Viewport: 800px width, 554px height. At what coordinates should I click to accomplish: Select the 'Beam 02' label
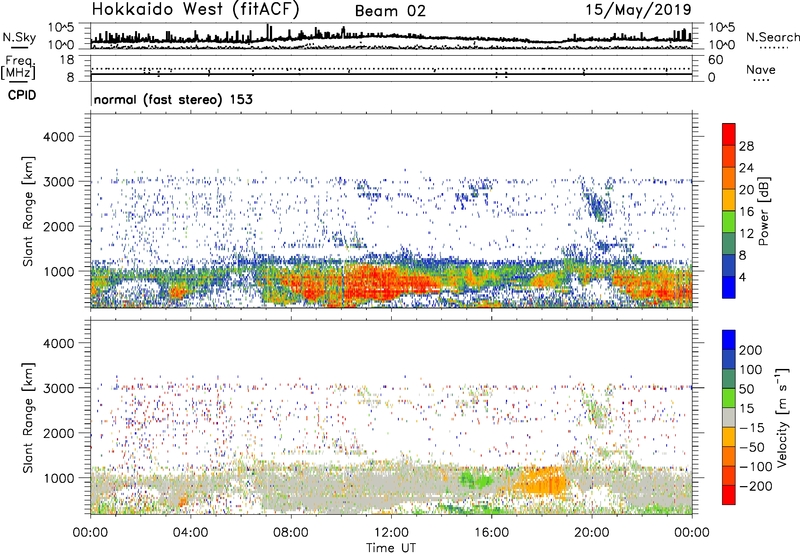(390, 11)
